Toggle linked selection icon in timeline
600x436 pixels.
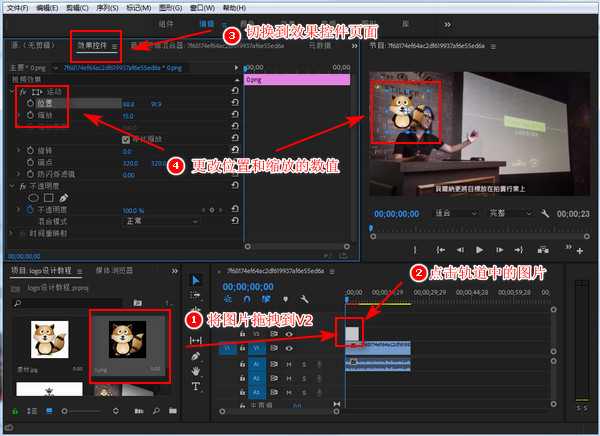266,299
